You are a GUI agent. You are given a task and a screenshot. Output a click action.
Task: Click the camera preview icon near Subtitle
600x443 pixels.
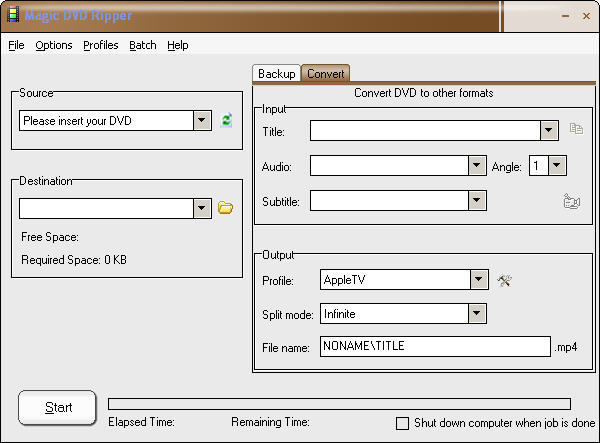(572, 201)
